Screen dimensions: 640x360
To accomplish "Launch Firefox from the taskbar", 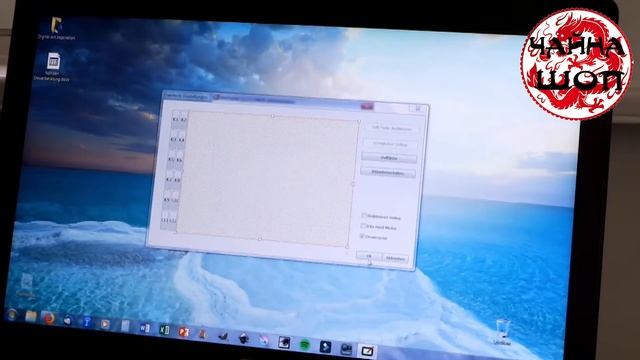I will pyautogui.click(x=49, y=318).
